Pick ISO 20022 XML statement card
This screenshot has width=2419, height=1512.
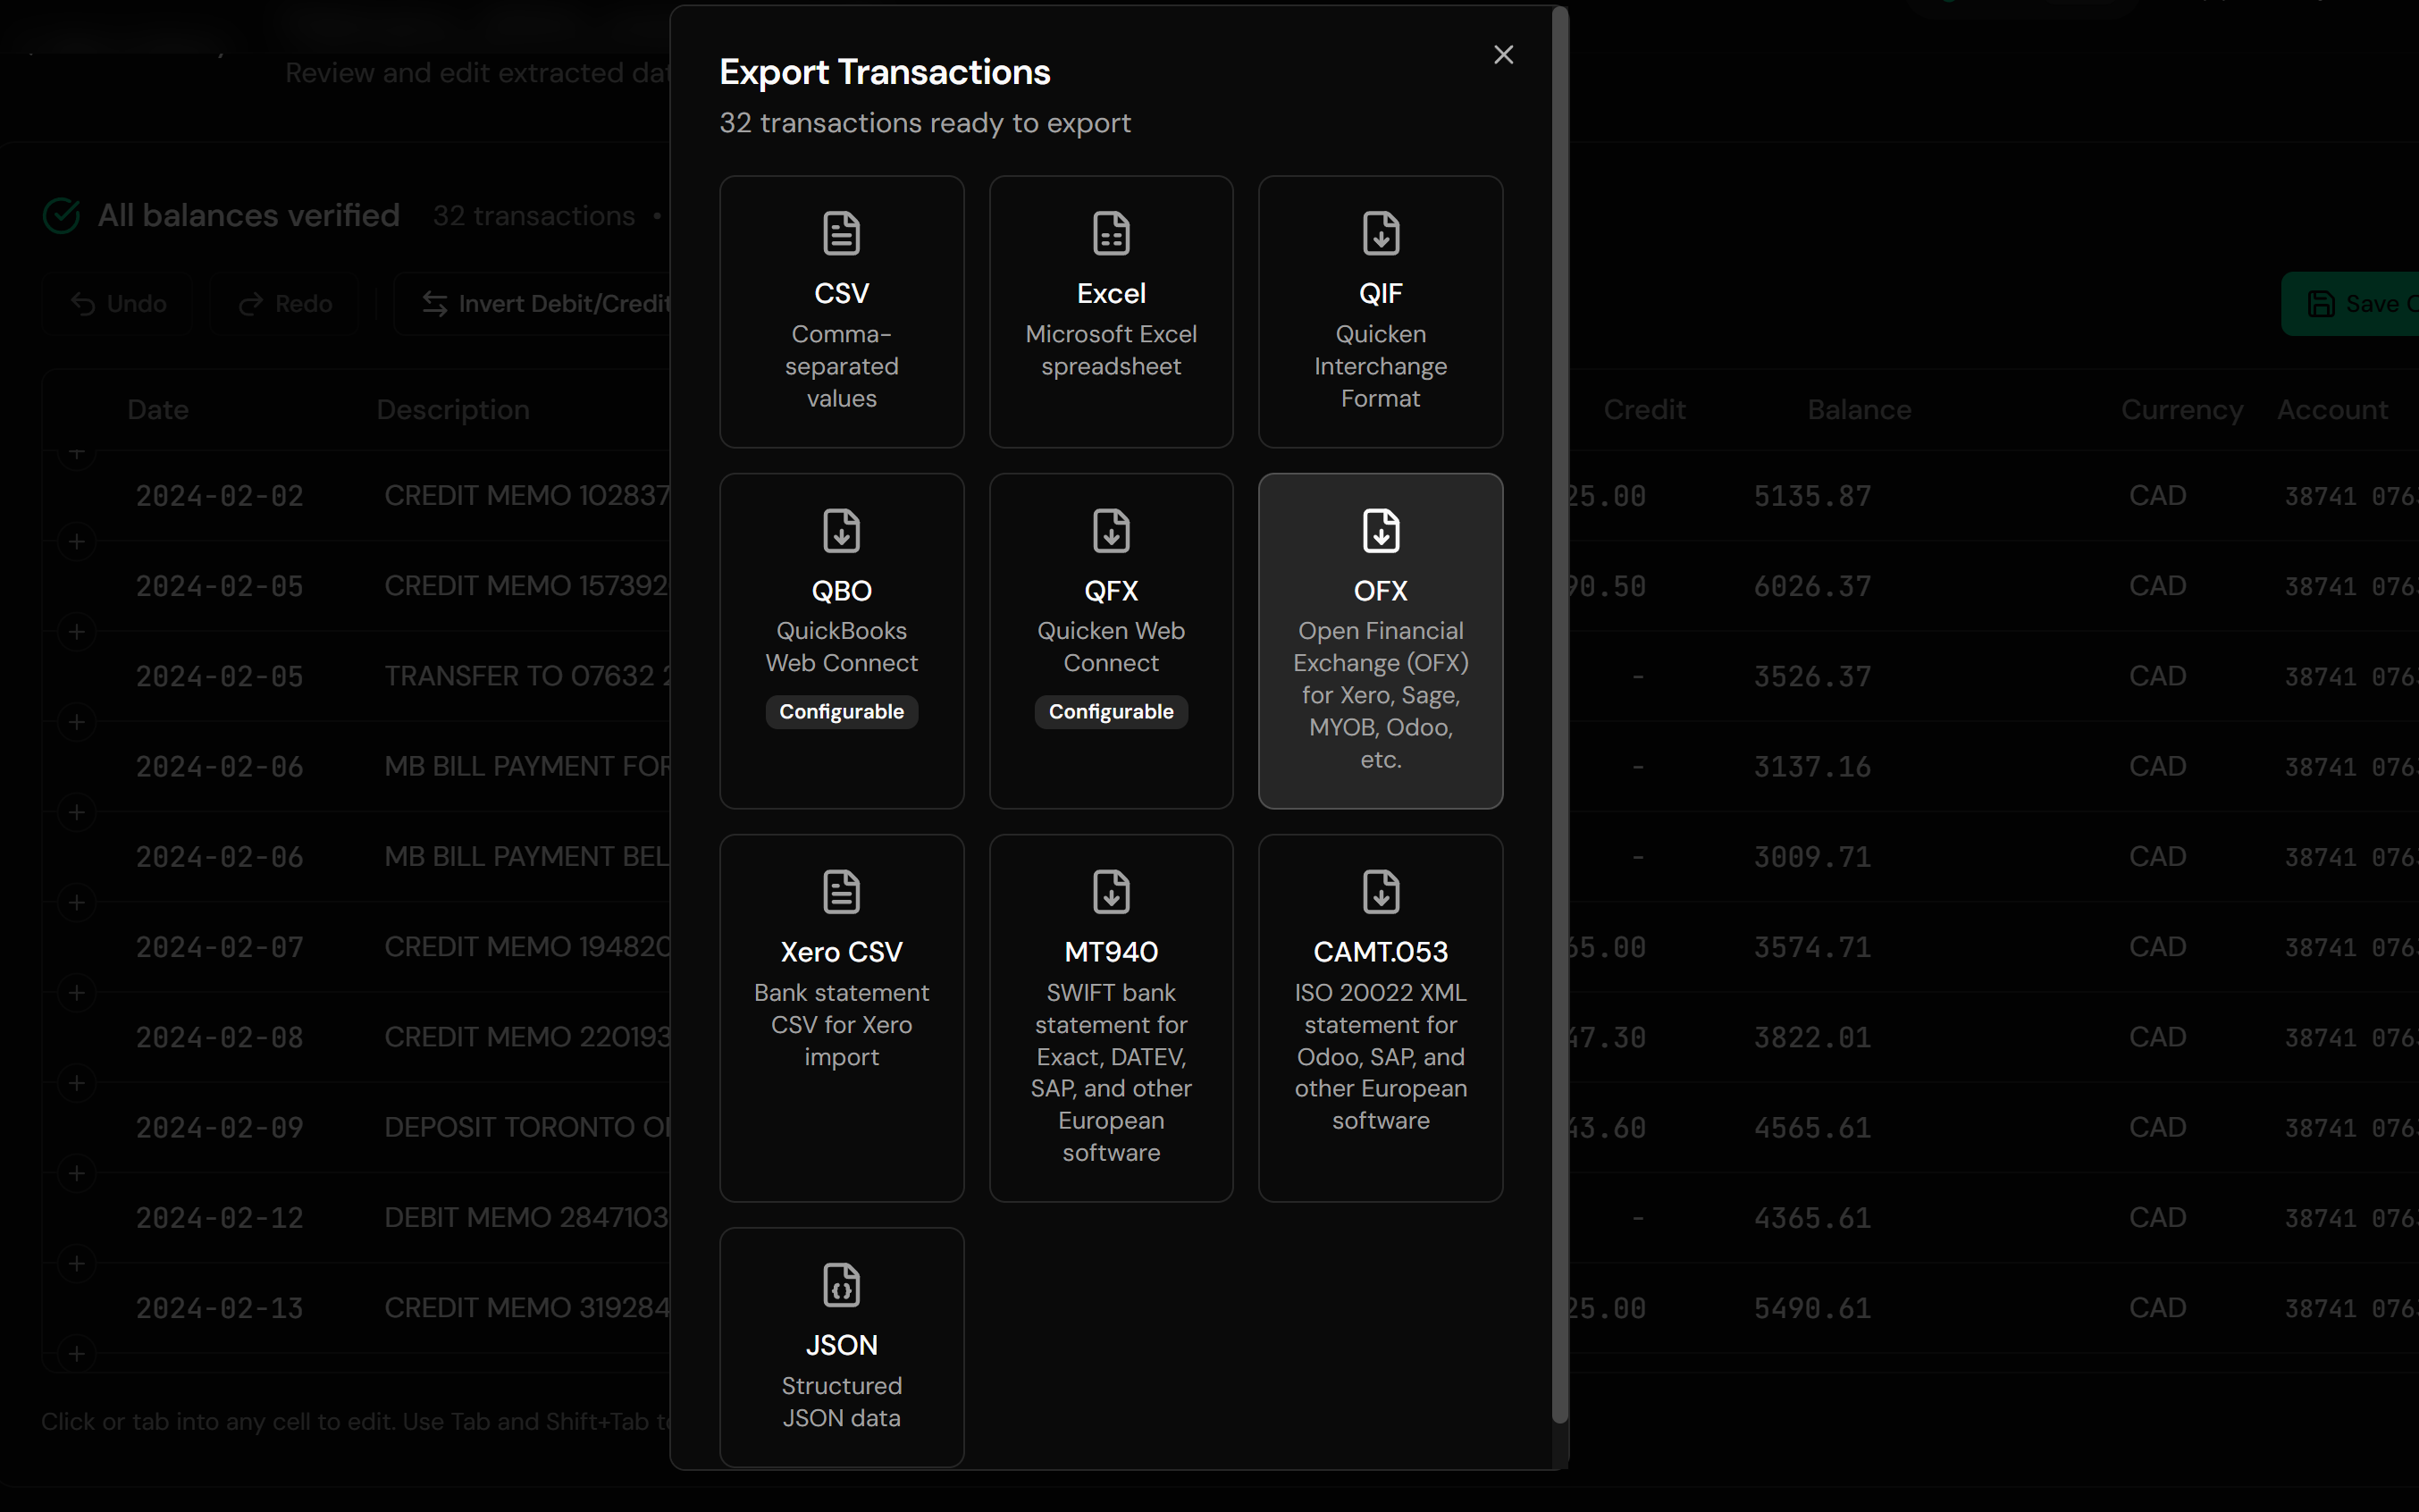point(1380,1017)
